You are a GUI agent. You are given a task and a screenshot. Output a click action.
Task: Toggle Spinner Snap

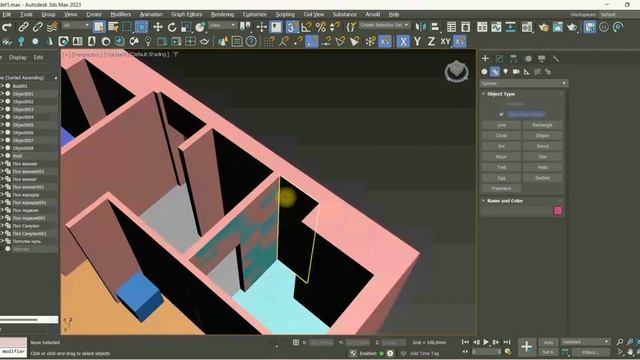(335, 27)
